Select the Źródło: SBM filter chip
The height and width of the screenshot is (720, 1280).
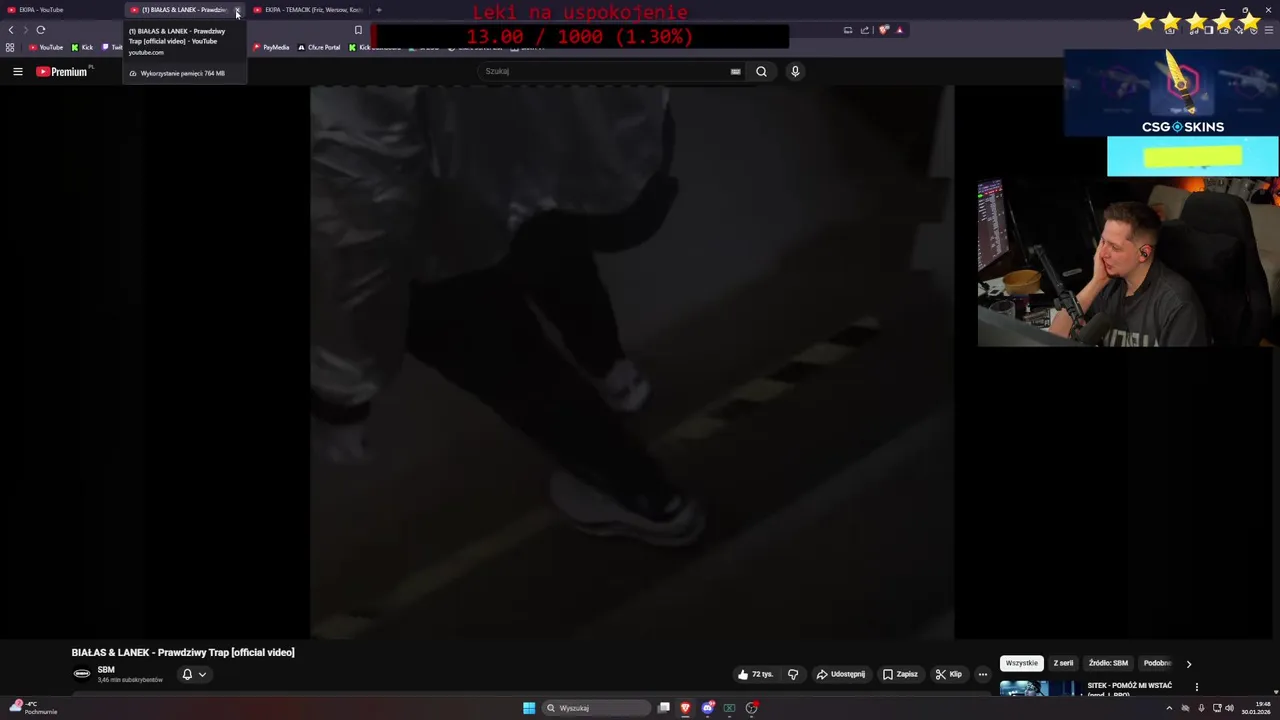point(1108,663)
